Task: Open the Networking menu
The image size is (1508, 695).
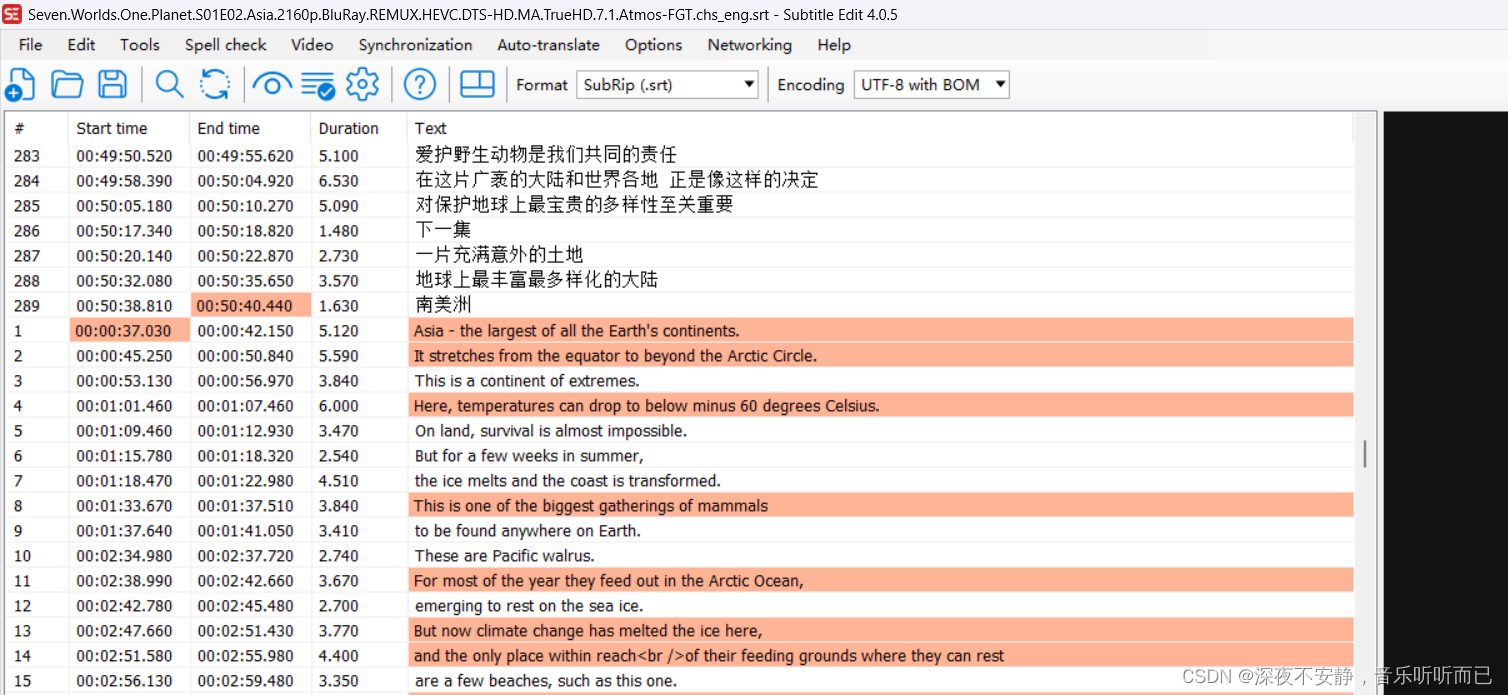Action: pos(749,45)
